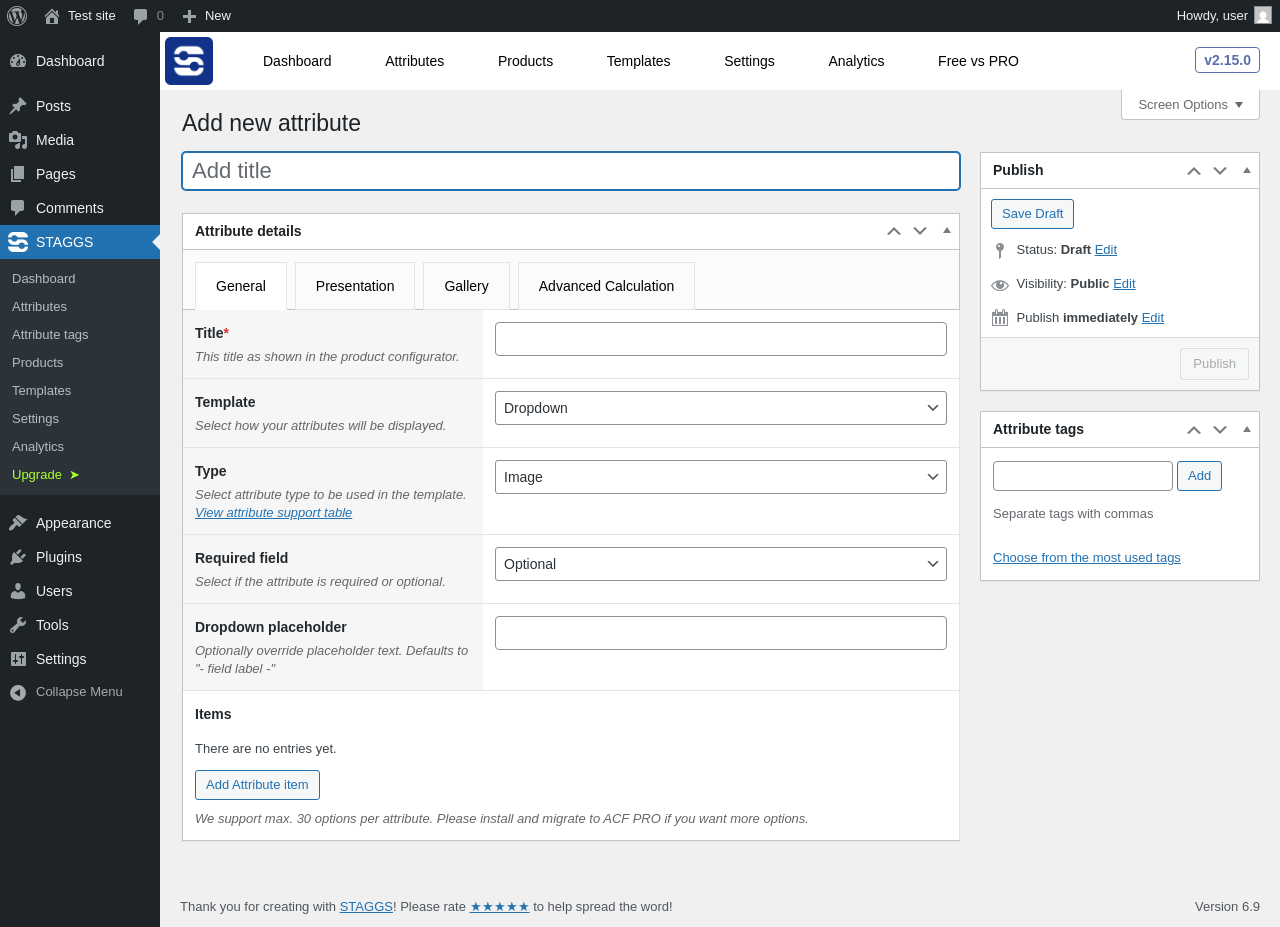Click the Add title input field
Viewport: 1280px width, 927px height.
point(570,171)
